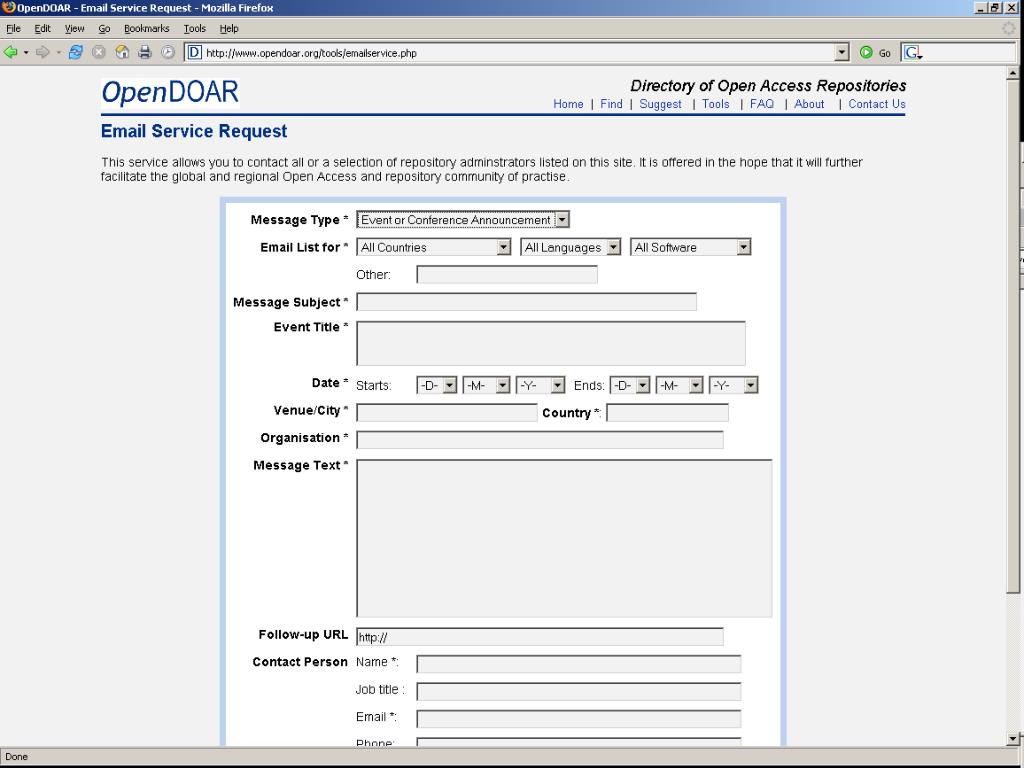Click the vertical scrollbar up arrow
This screenshot has height=768, width=1024.
click(1013, 72)
